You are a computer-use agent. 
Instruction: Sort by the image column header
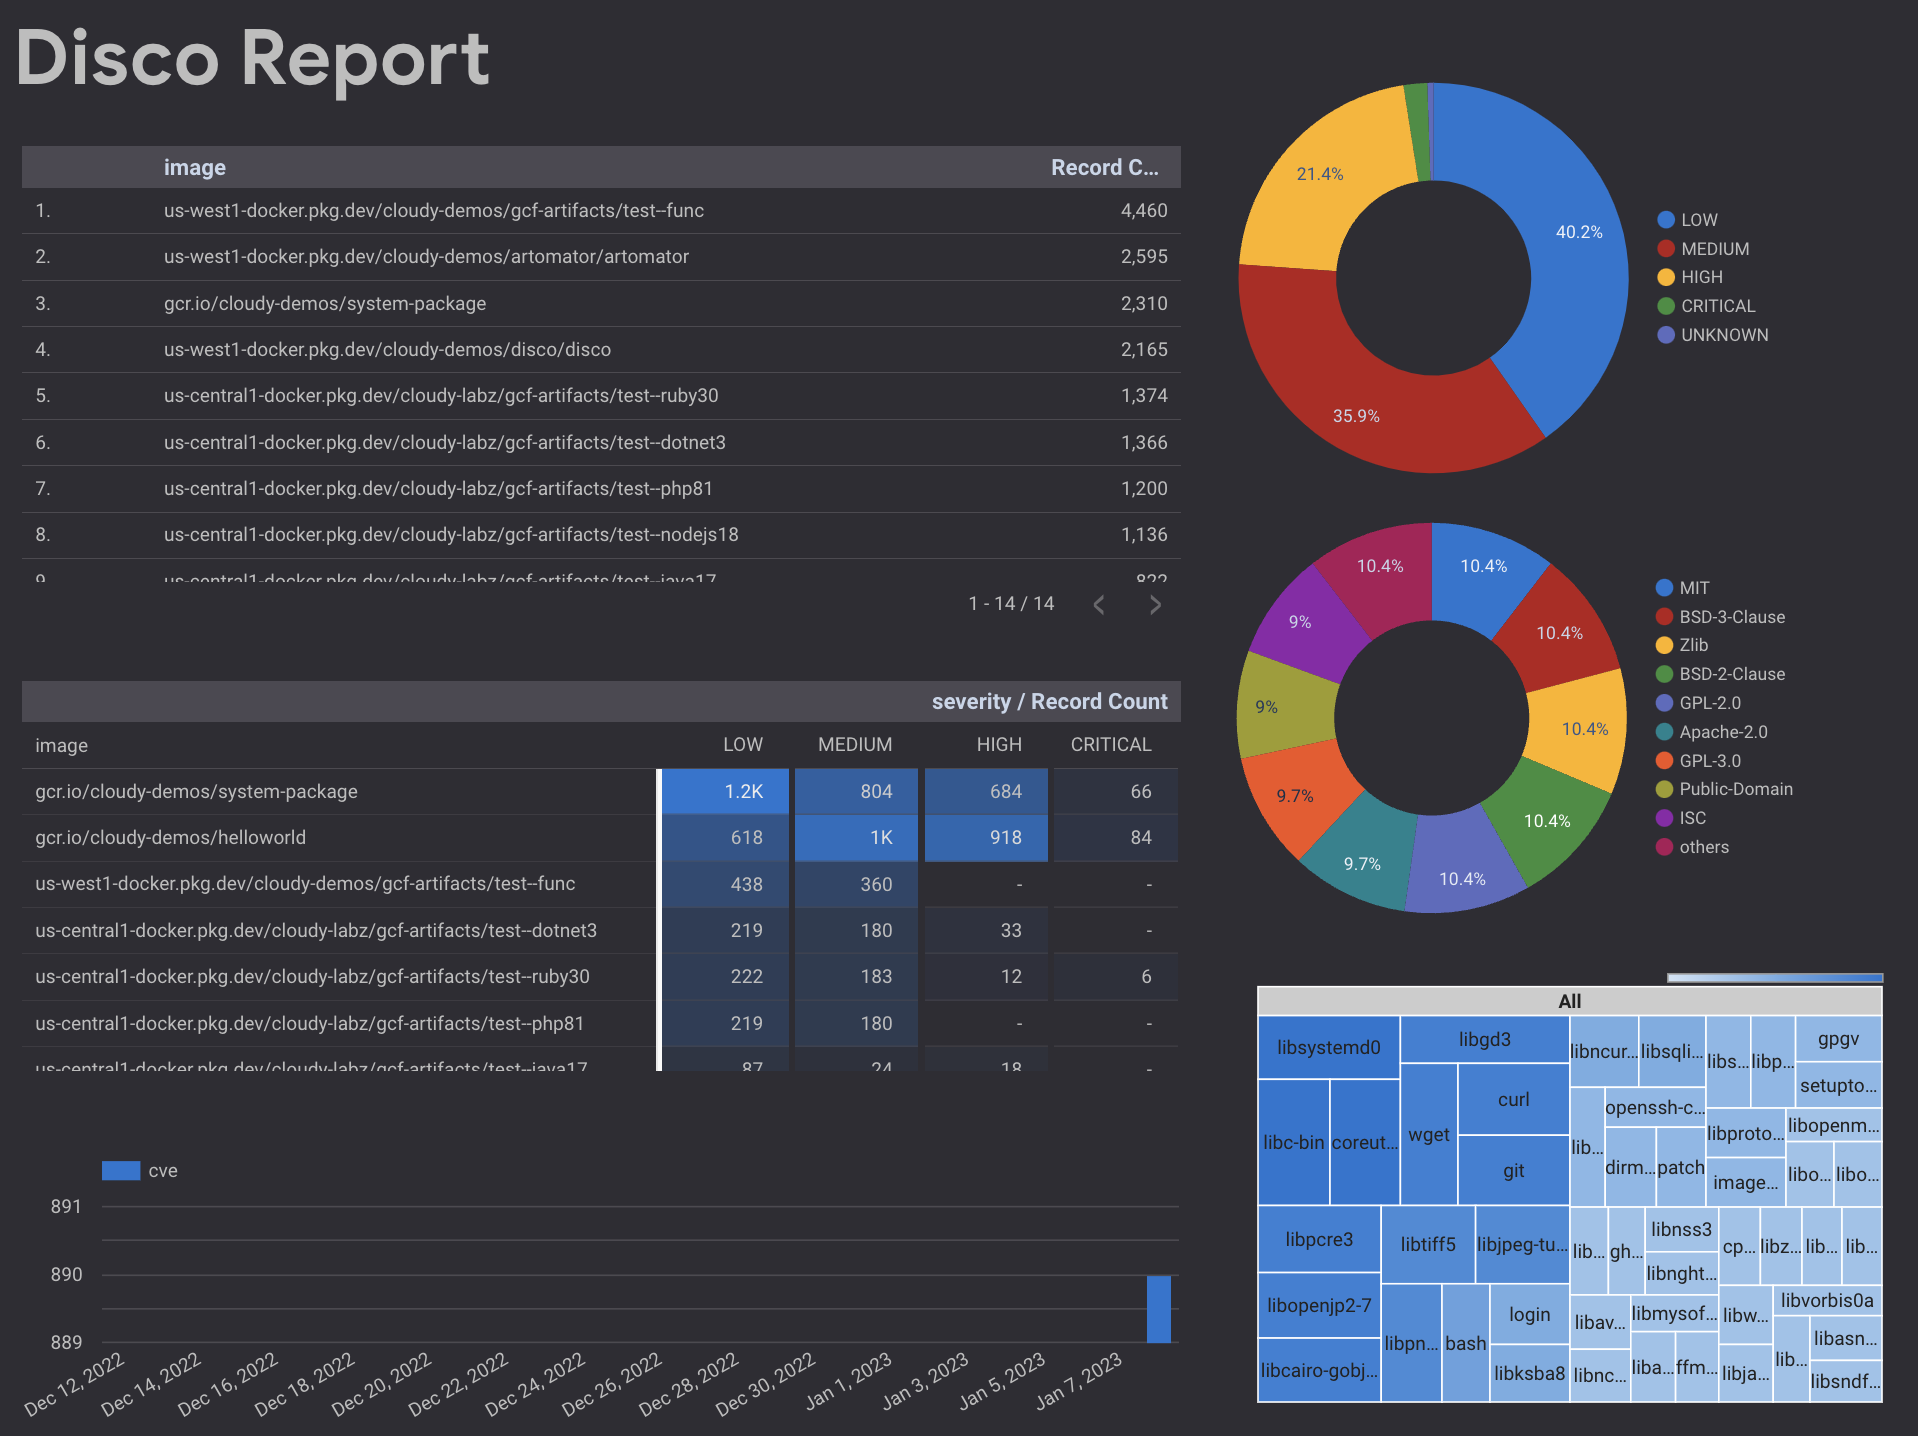point(195,167)
